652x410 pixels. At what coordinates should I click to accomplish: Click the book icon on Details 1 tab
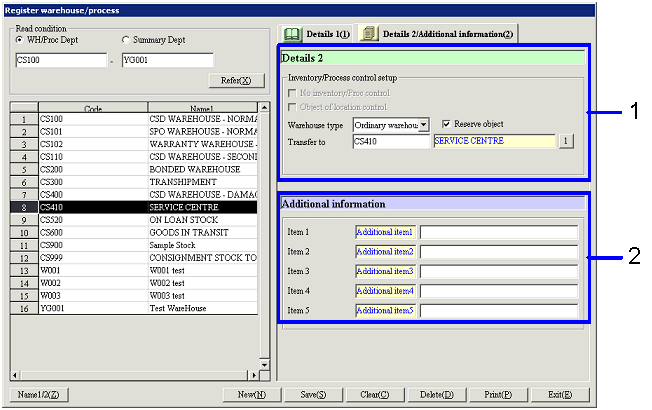click(292, 33)
